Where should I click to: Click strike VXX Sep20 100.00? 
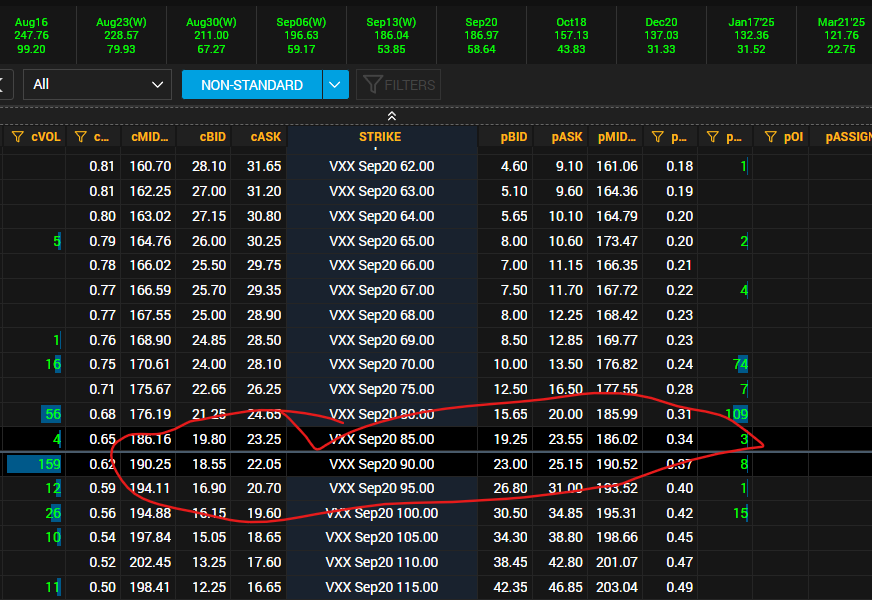382,513
